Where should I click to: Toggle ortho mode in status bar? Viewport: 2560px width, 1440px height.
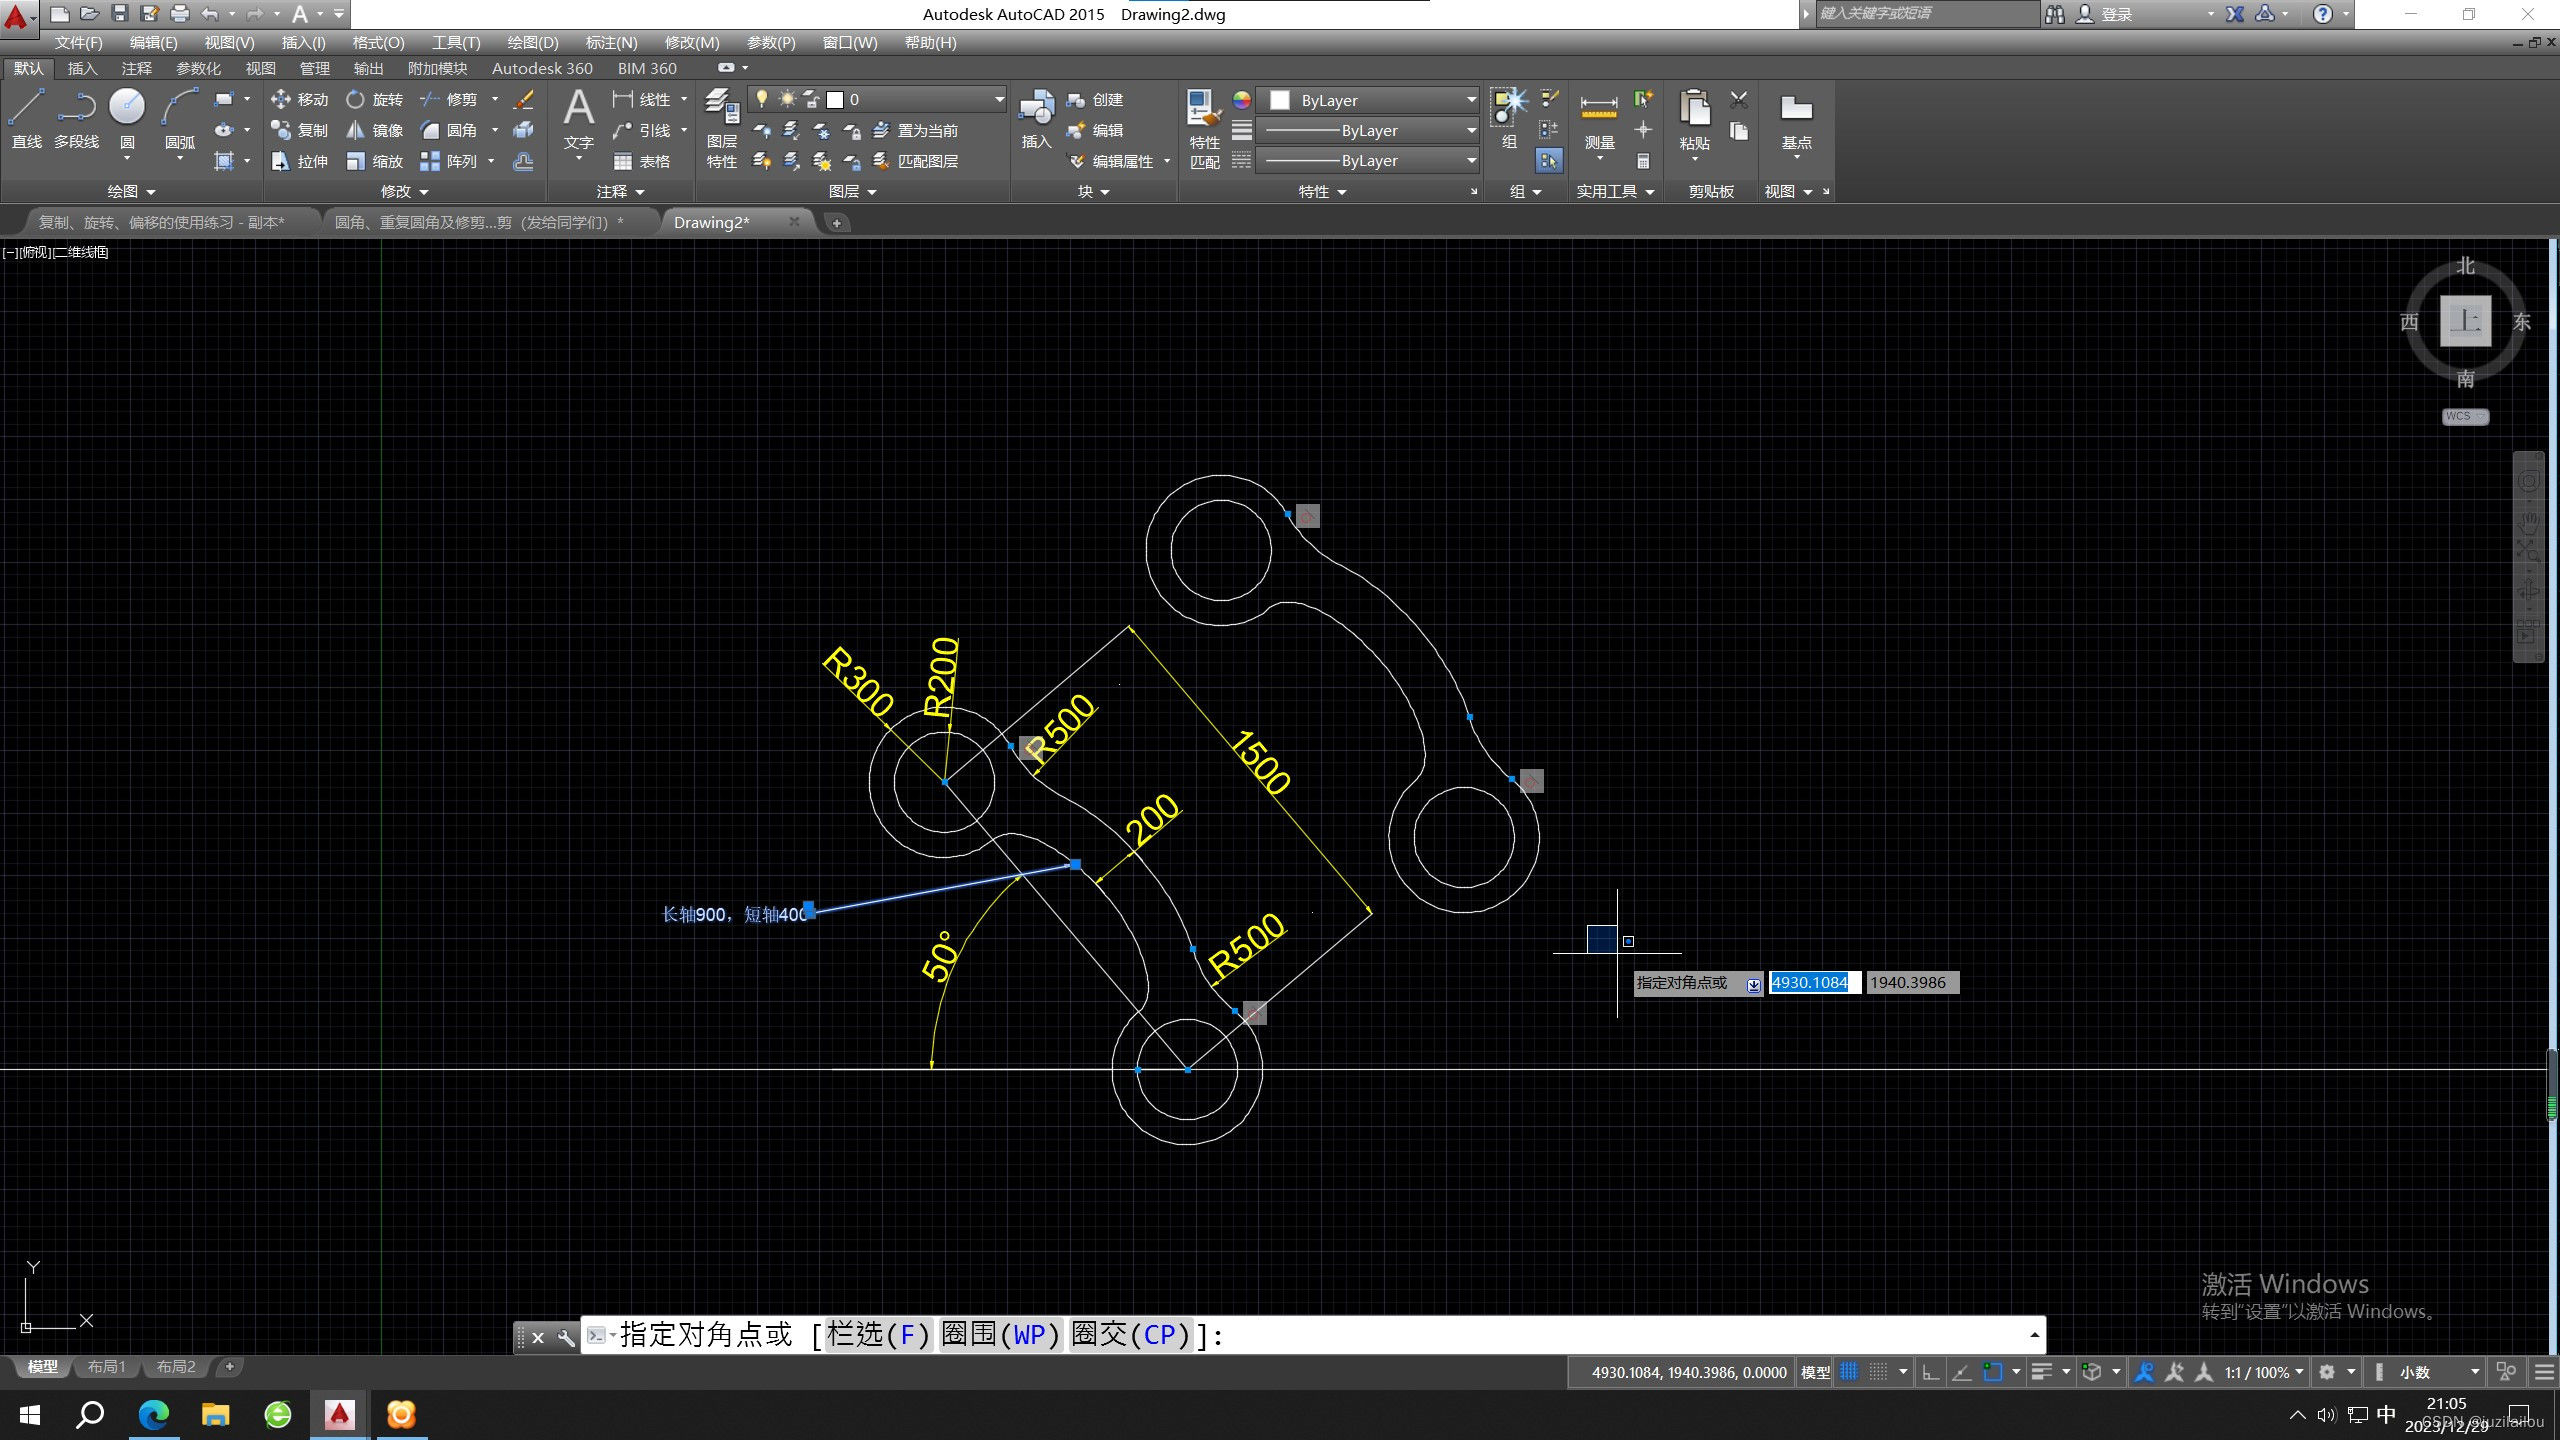[x=1930, y=1372]
